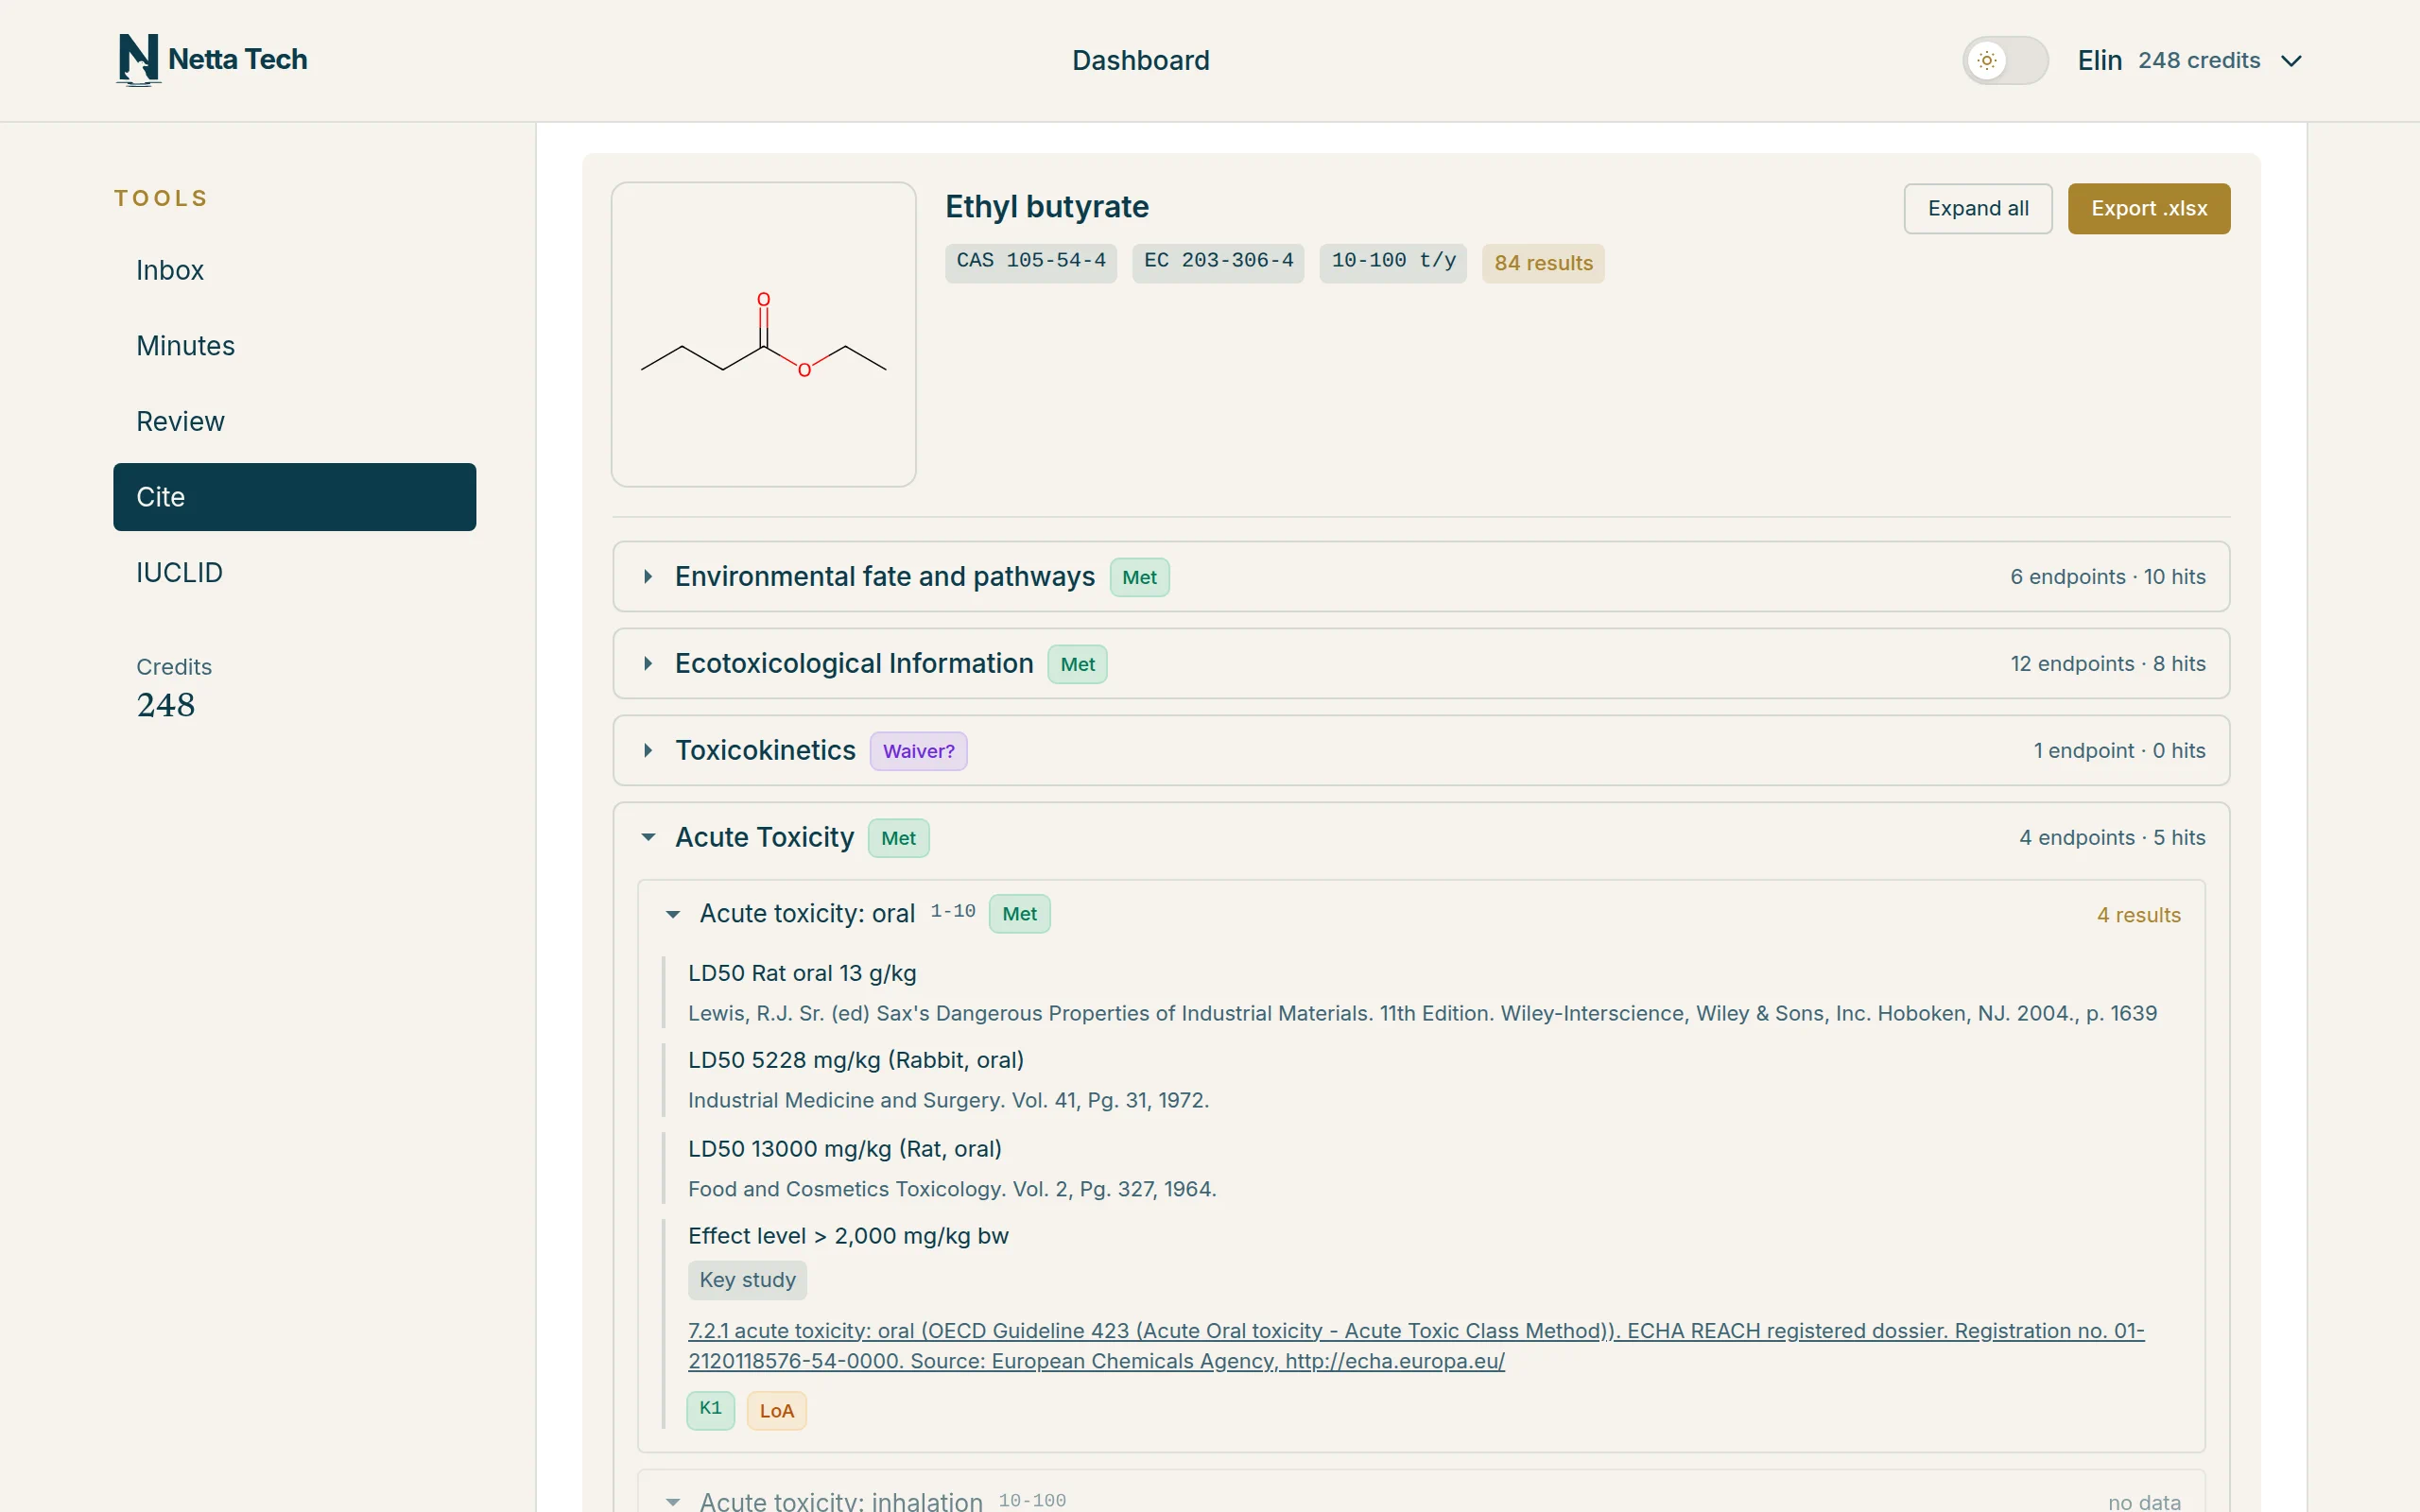Export results with Export .xlsx button
Viewport: 2420px width, 1512px height.
[x=2148, y=208]
